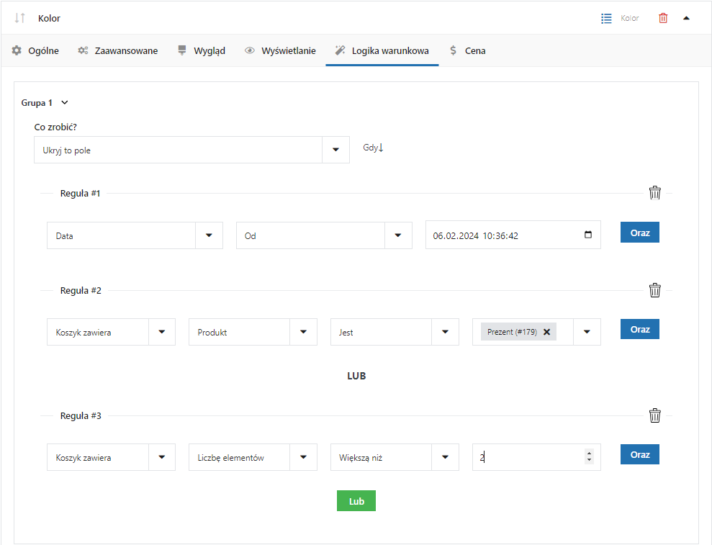Screen dimensions: 712x545
Task: Delete Reguła #2 with trash icon
Action: (654, 290)
